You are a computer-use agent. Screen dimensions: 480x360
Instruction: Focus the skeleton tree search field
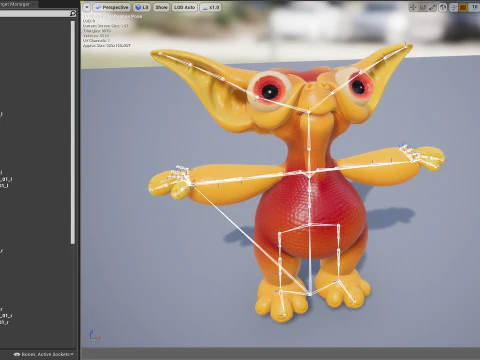point(34,13)
